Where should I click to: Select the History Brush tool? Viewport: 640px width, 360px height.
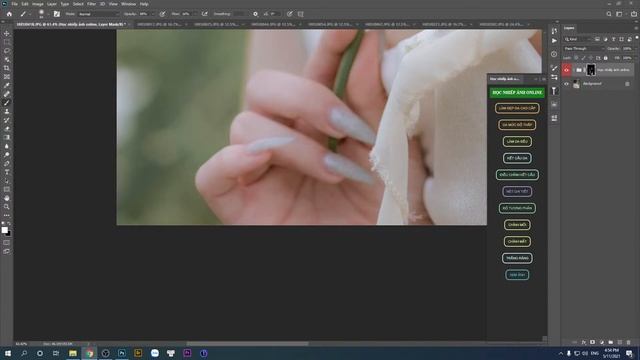pos(7,120)
